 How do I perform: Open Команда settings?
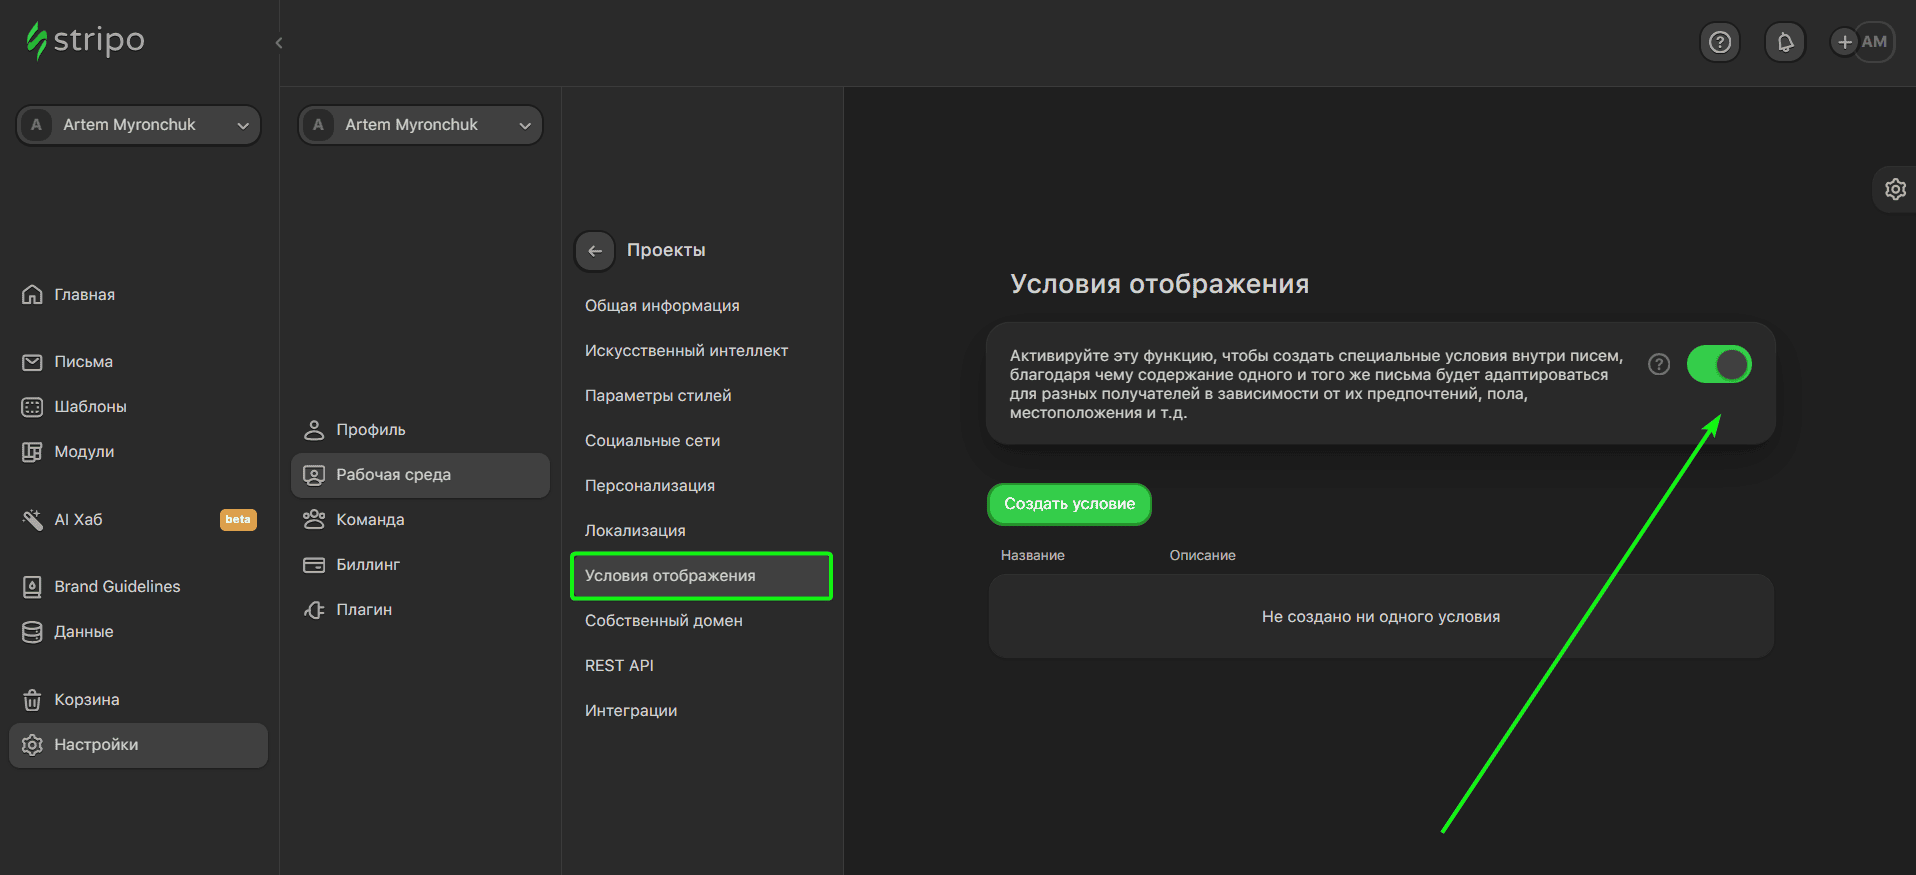370,520
